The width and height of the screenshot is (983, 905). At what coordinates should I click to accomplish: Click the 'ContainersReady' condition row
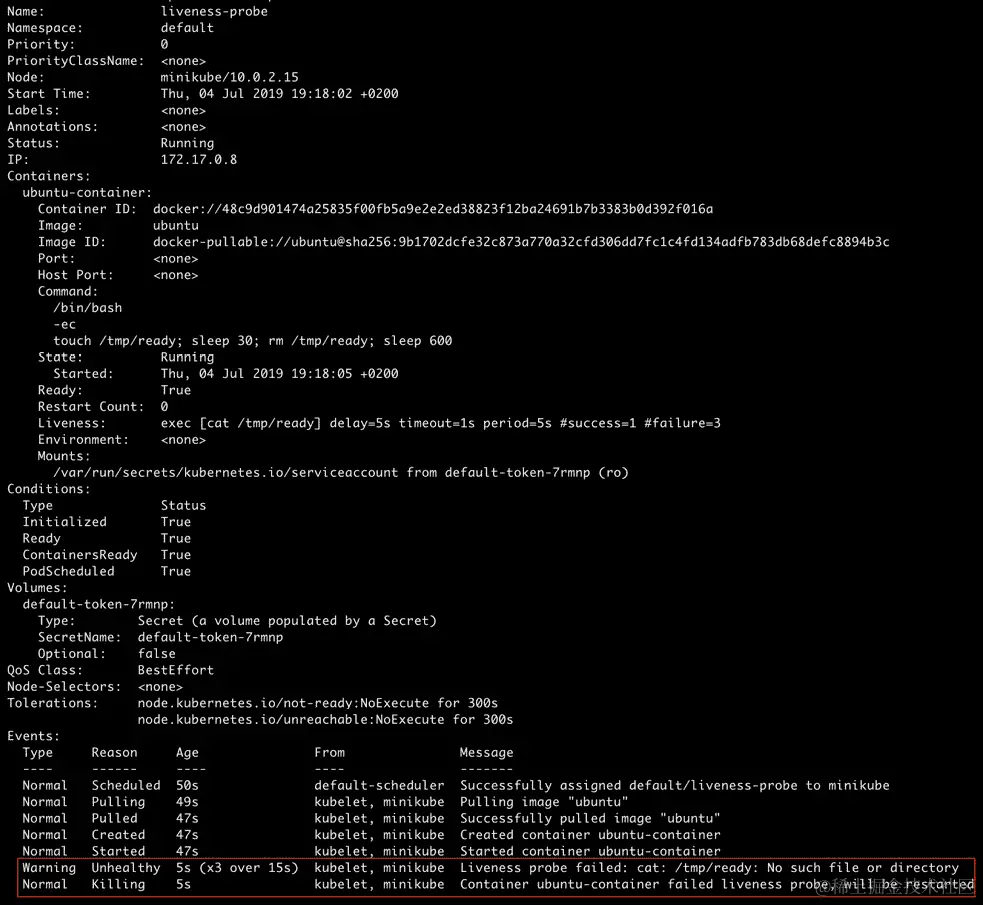click(x=107, y=555)
